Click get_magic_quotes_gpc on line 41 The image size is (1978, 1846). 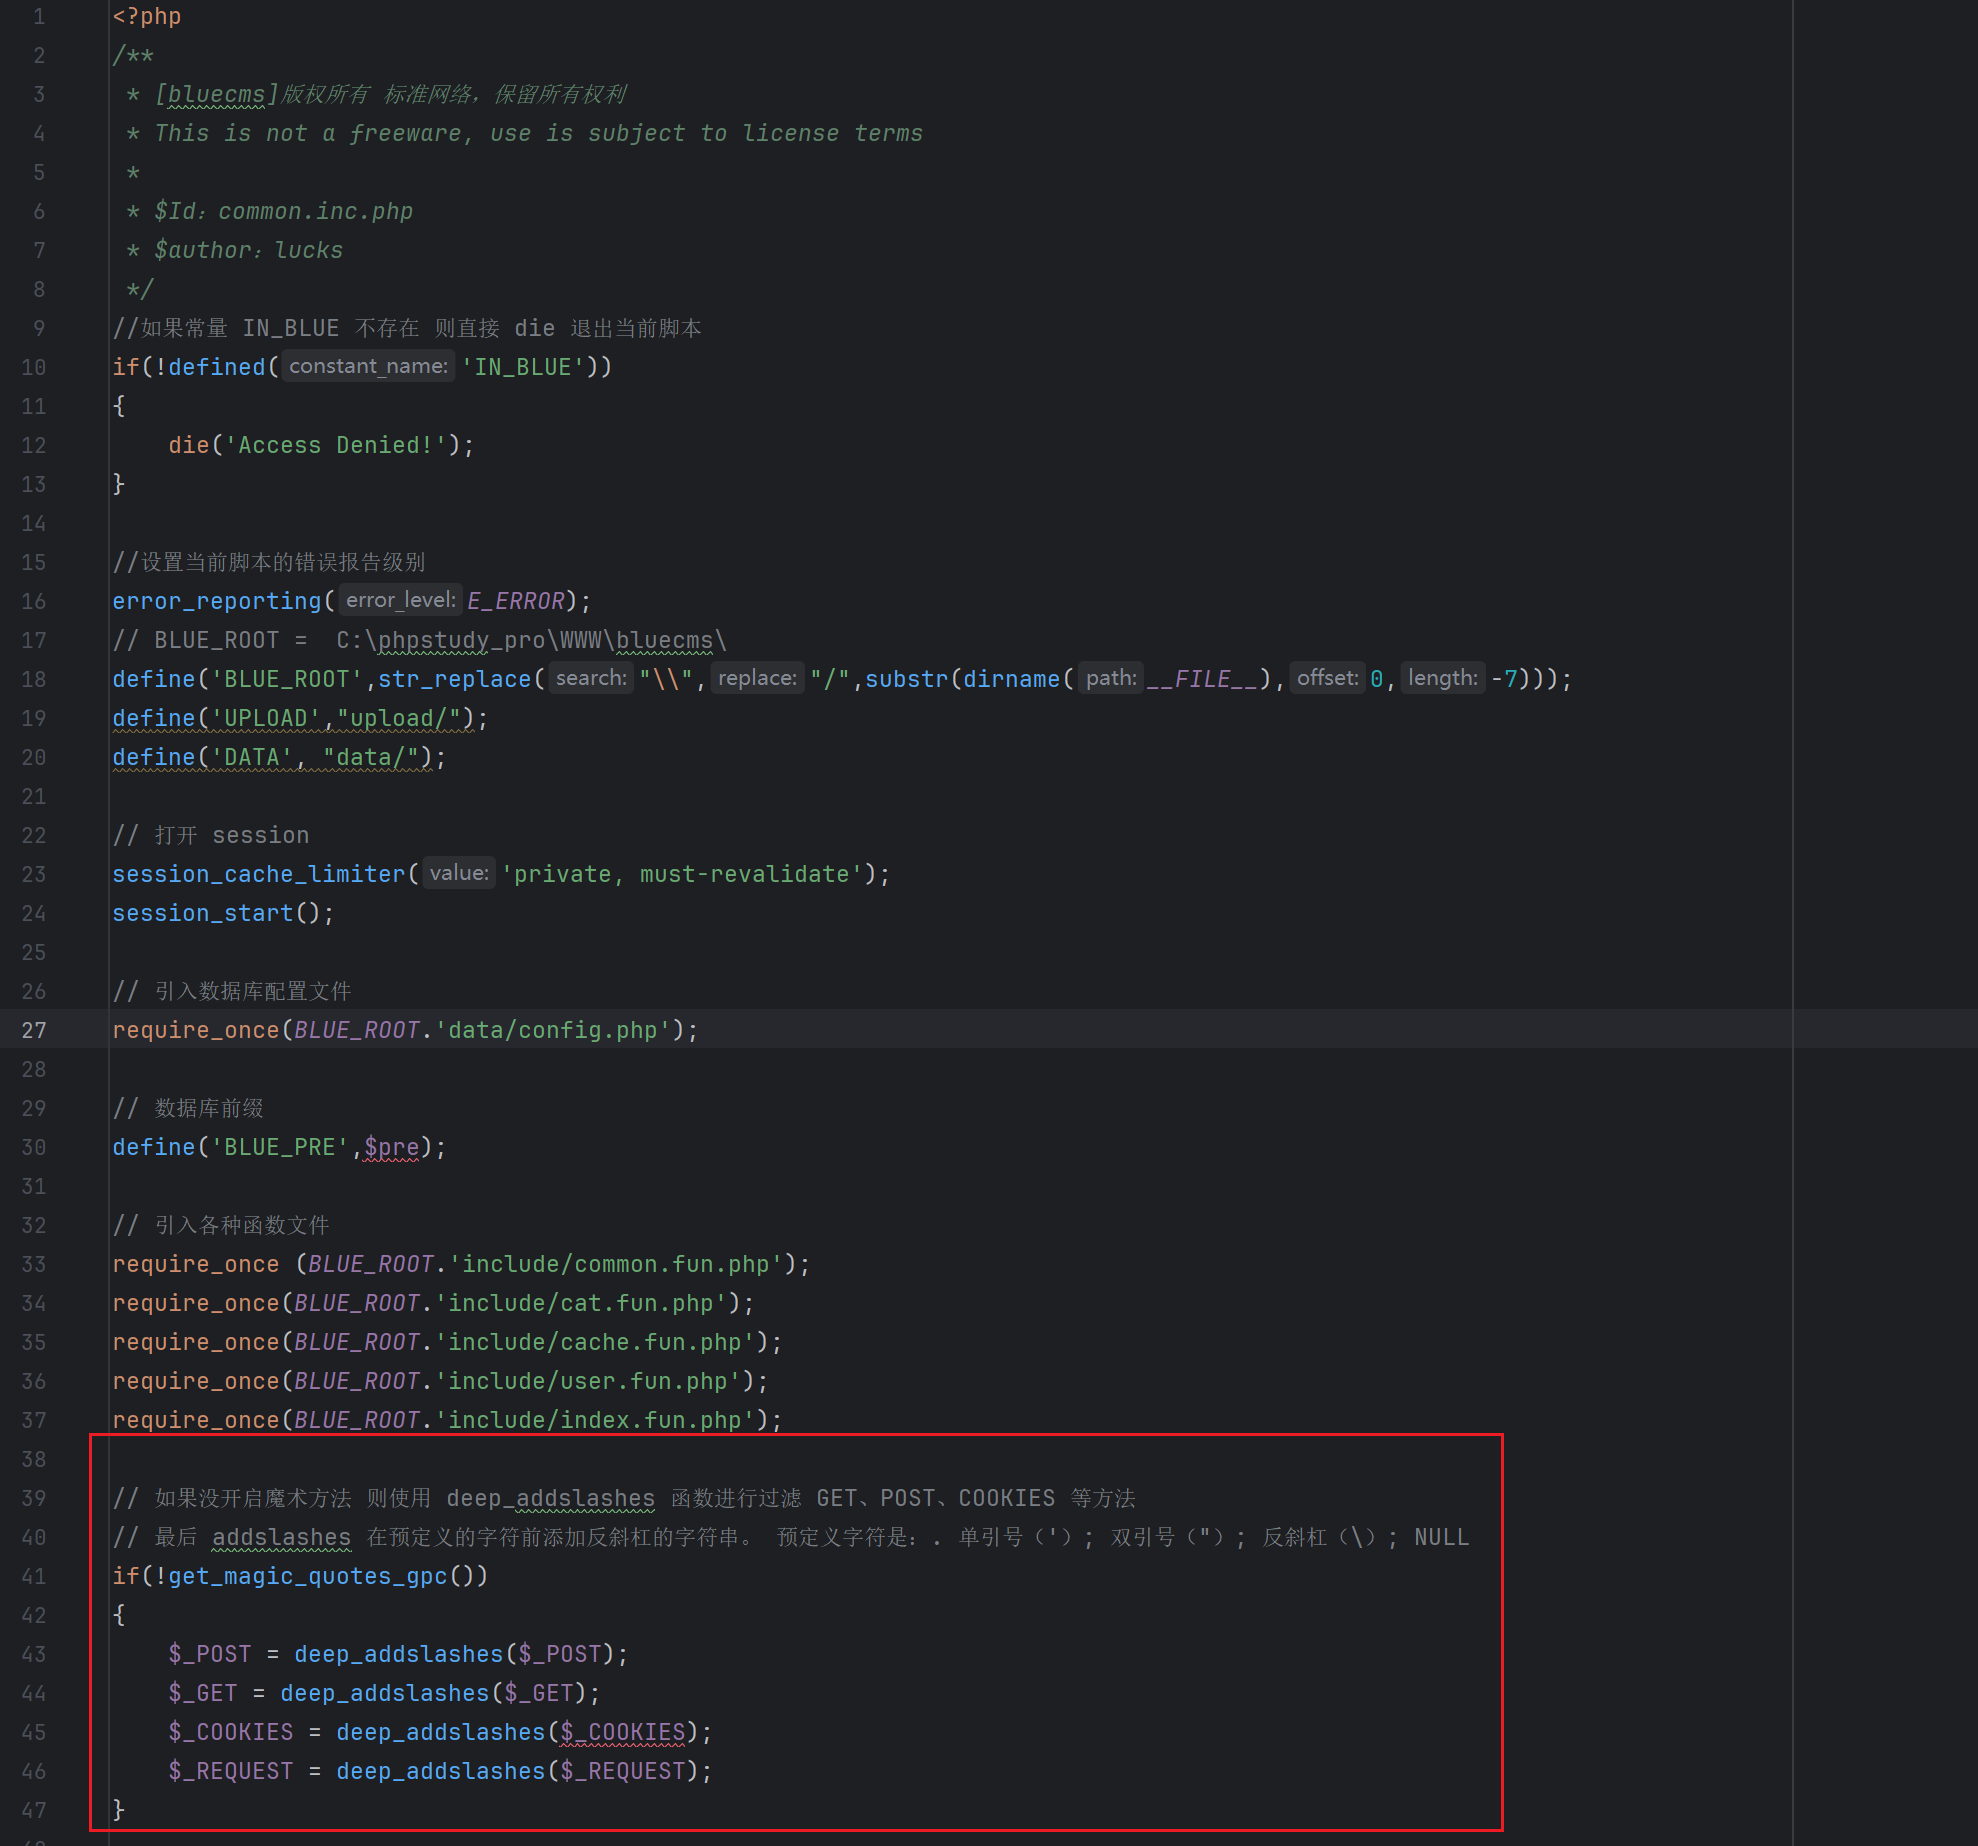[x=308, y=1576]
